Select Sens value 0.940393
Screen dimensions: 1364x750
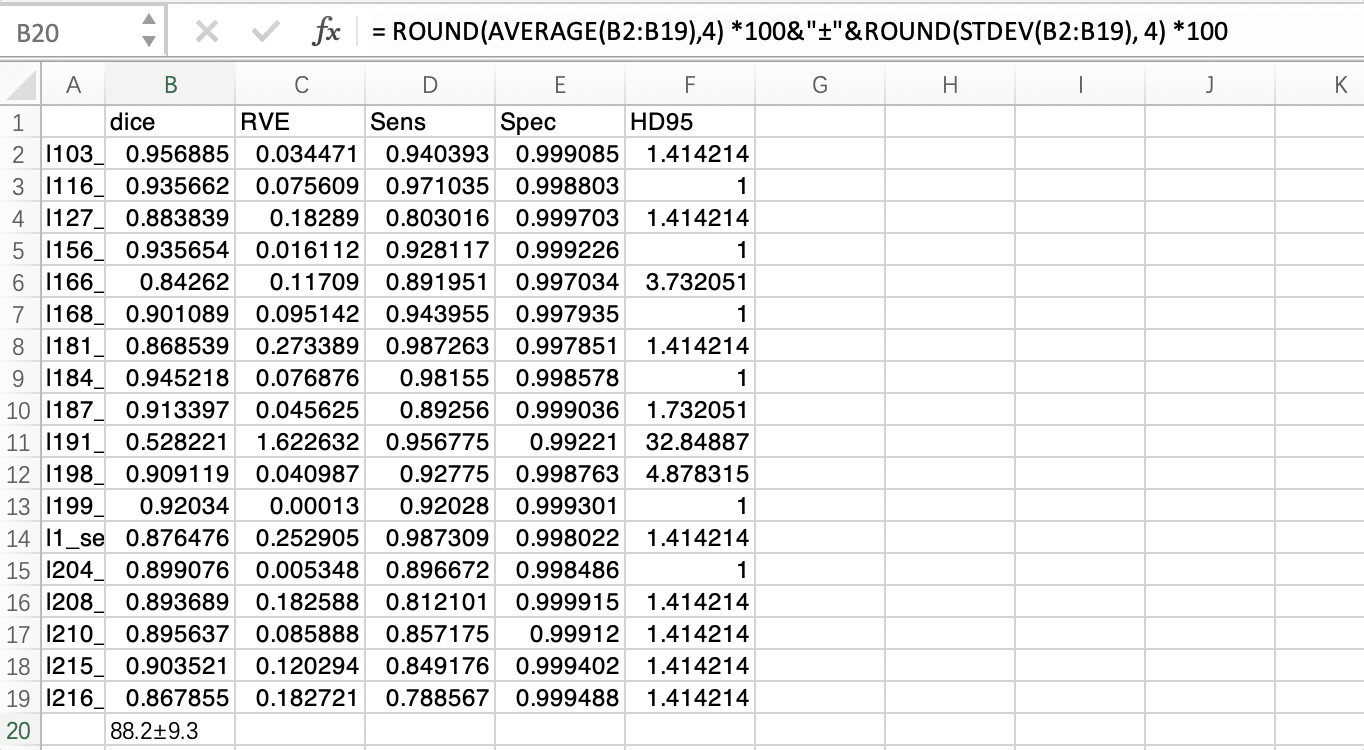tap(430, 154)
